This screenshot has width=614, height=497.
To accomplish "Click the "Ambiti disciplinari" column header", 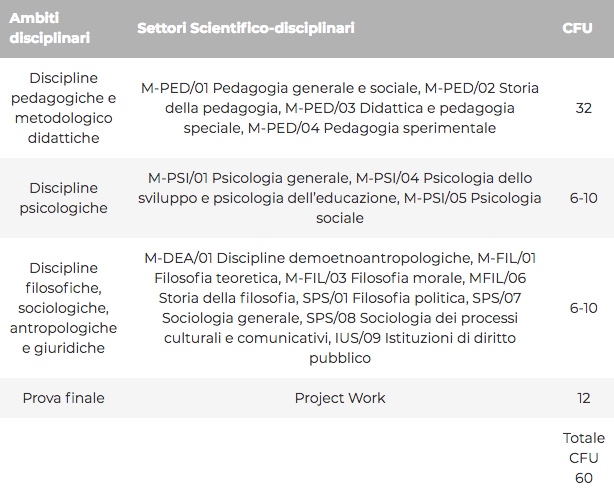I will 50,28.
